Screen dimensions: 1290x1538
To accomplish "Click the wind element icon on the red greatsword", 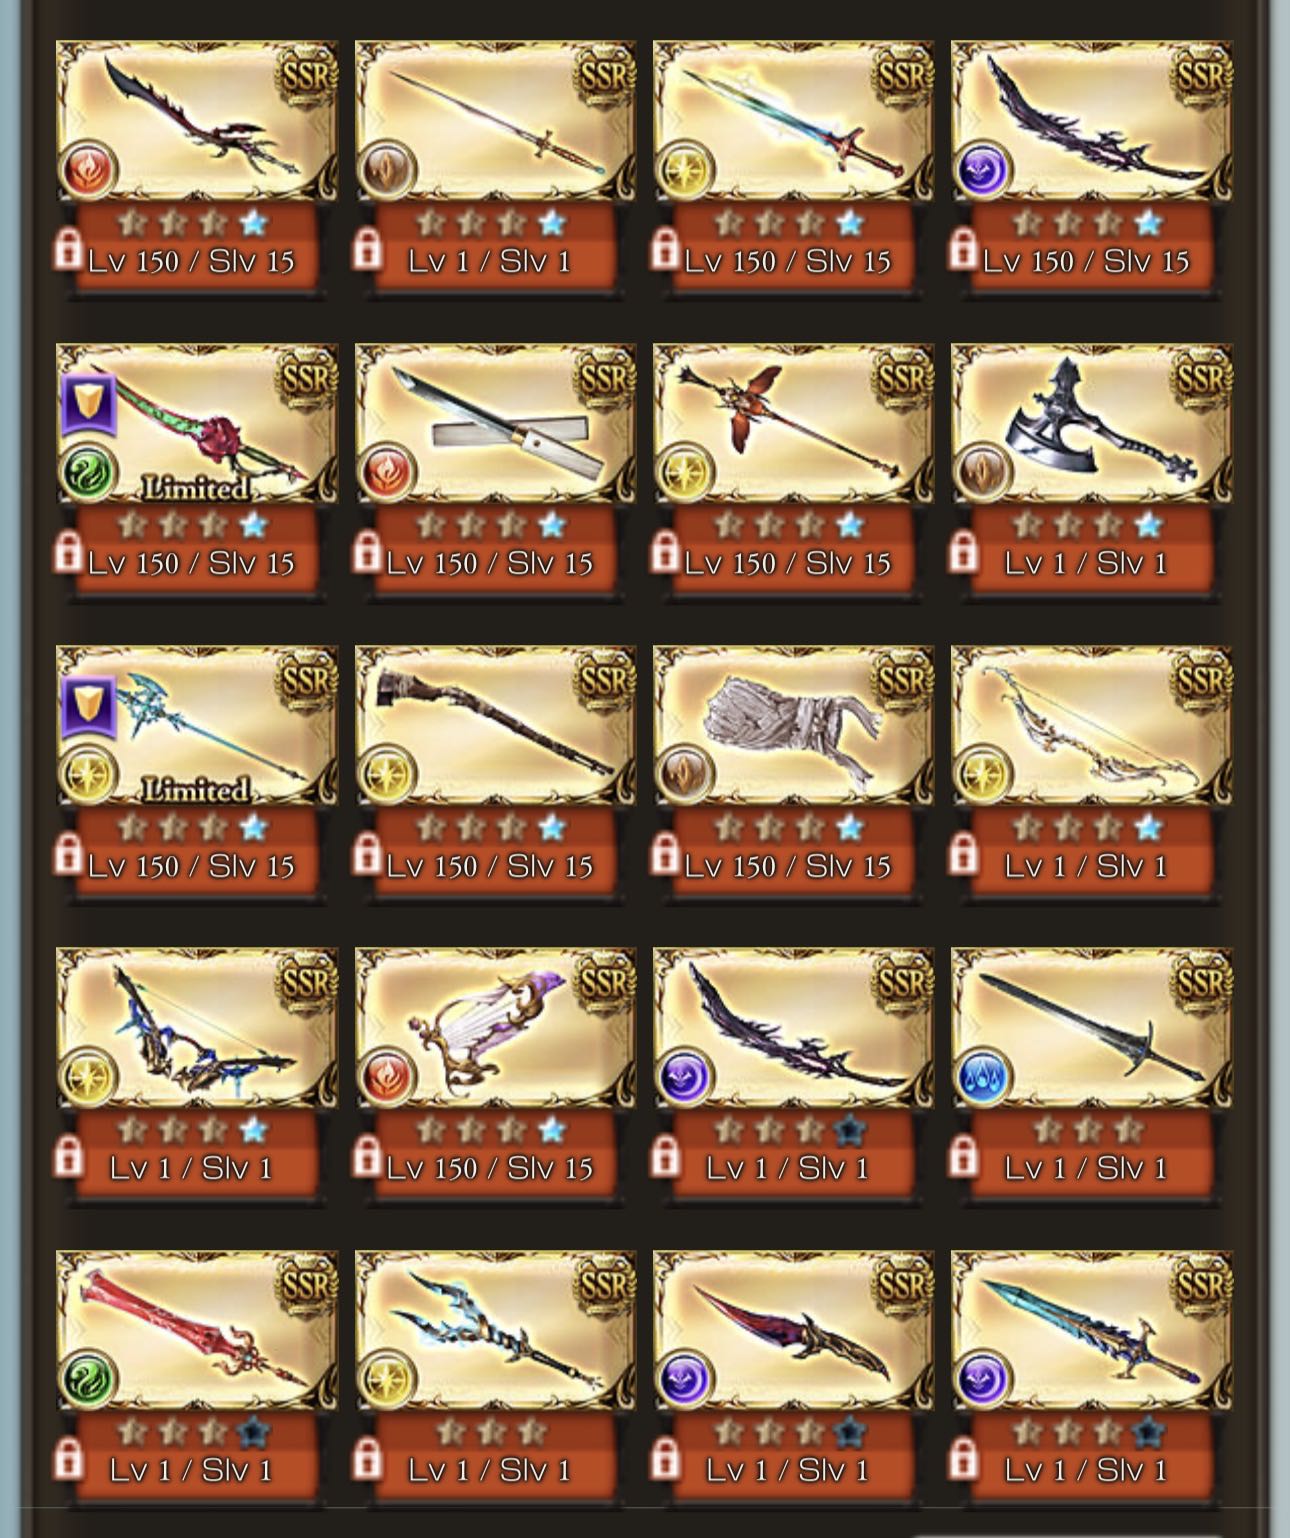I will click(x=88, y=1379).
